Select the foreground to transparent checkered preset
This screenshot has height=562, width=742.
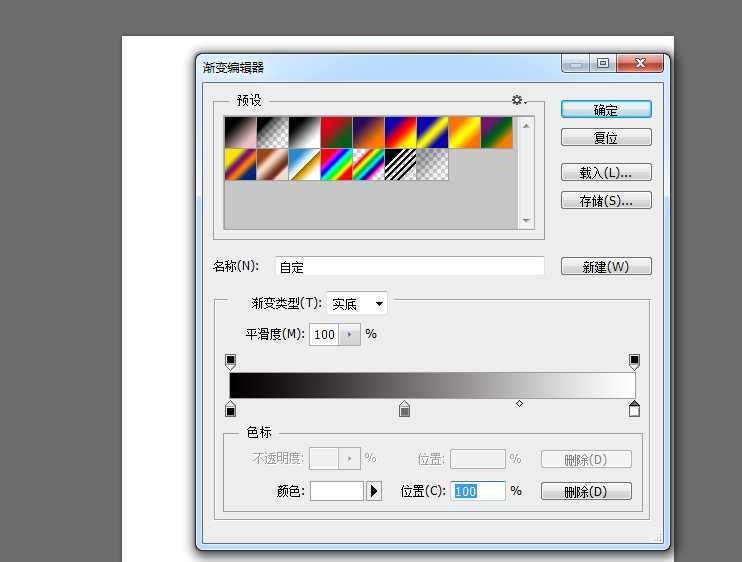click(x=273, y=132)
